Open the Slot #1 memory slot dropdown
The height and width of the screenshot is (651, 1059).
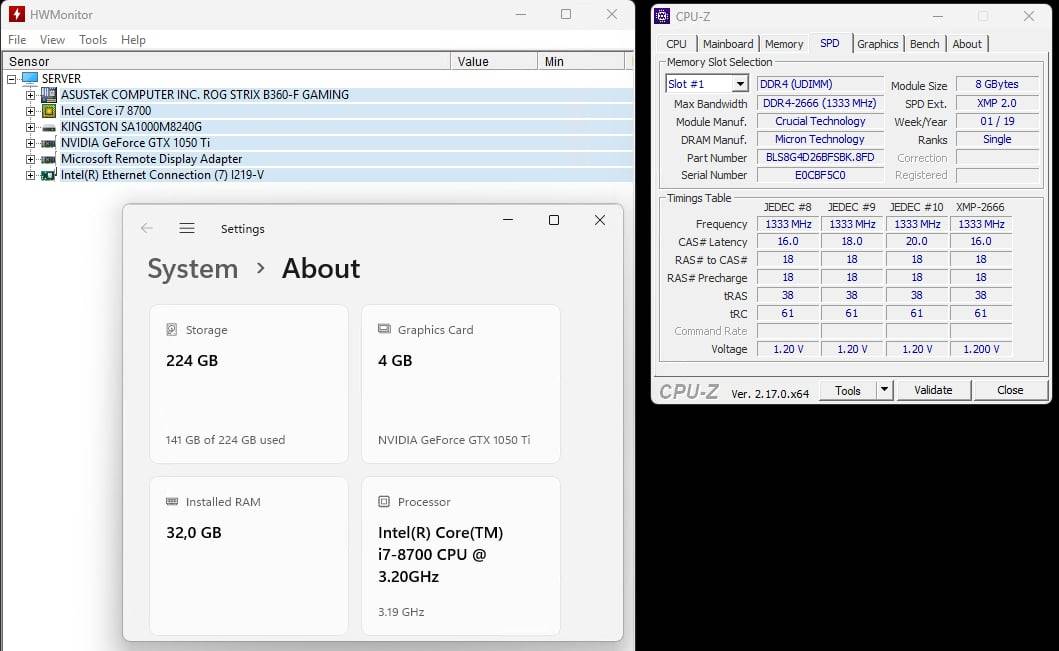740,85
